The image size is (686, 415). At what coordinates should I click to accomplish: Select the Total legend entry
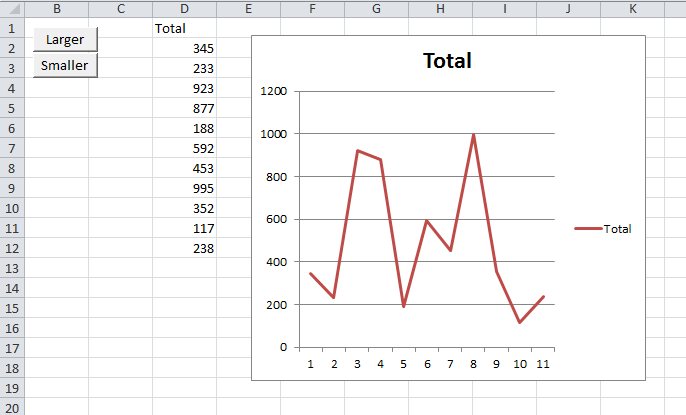[x=603, y=229]
